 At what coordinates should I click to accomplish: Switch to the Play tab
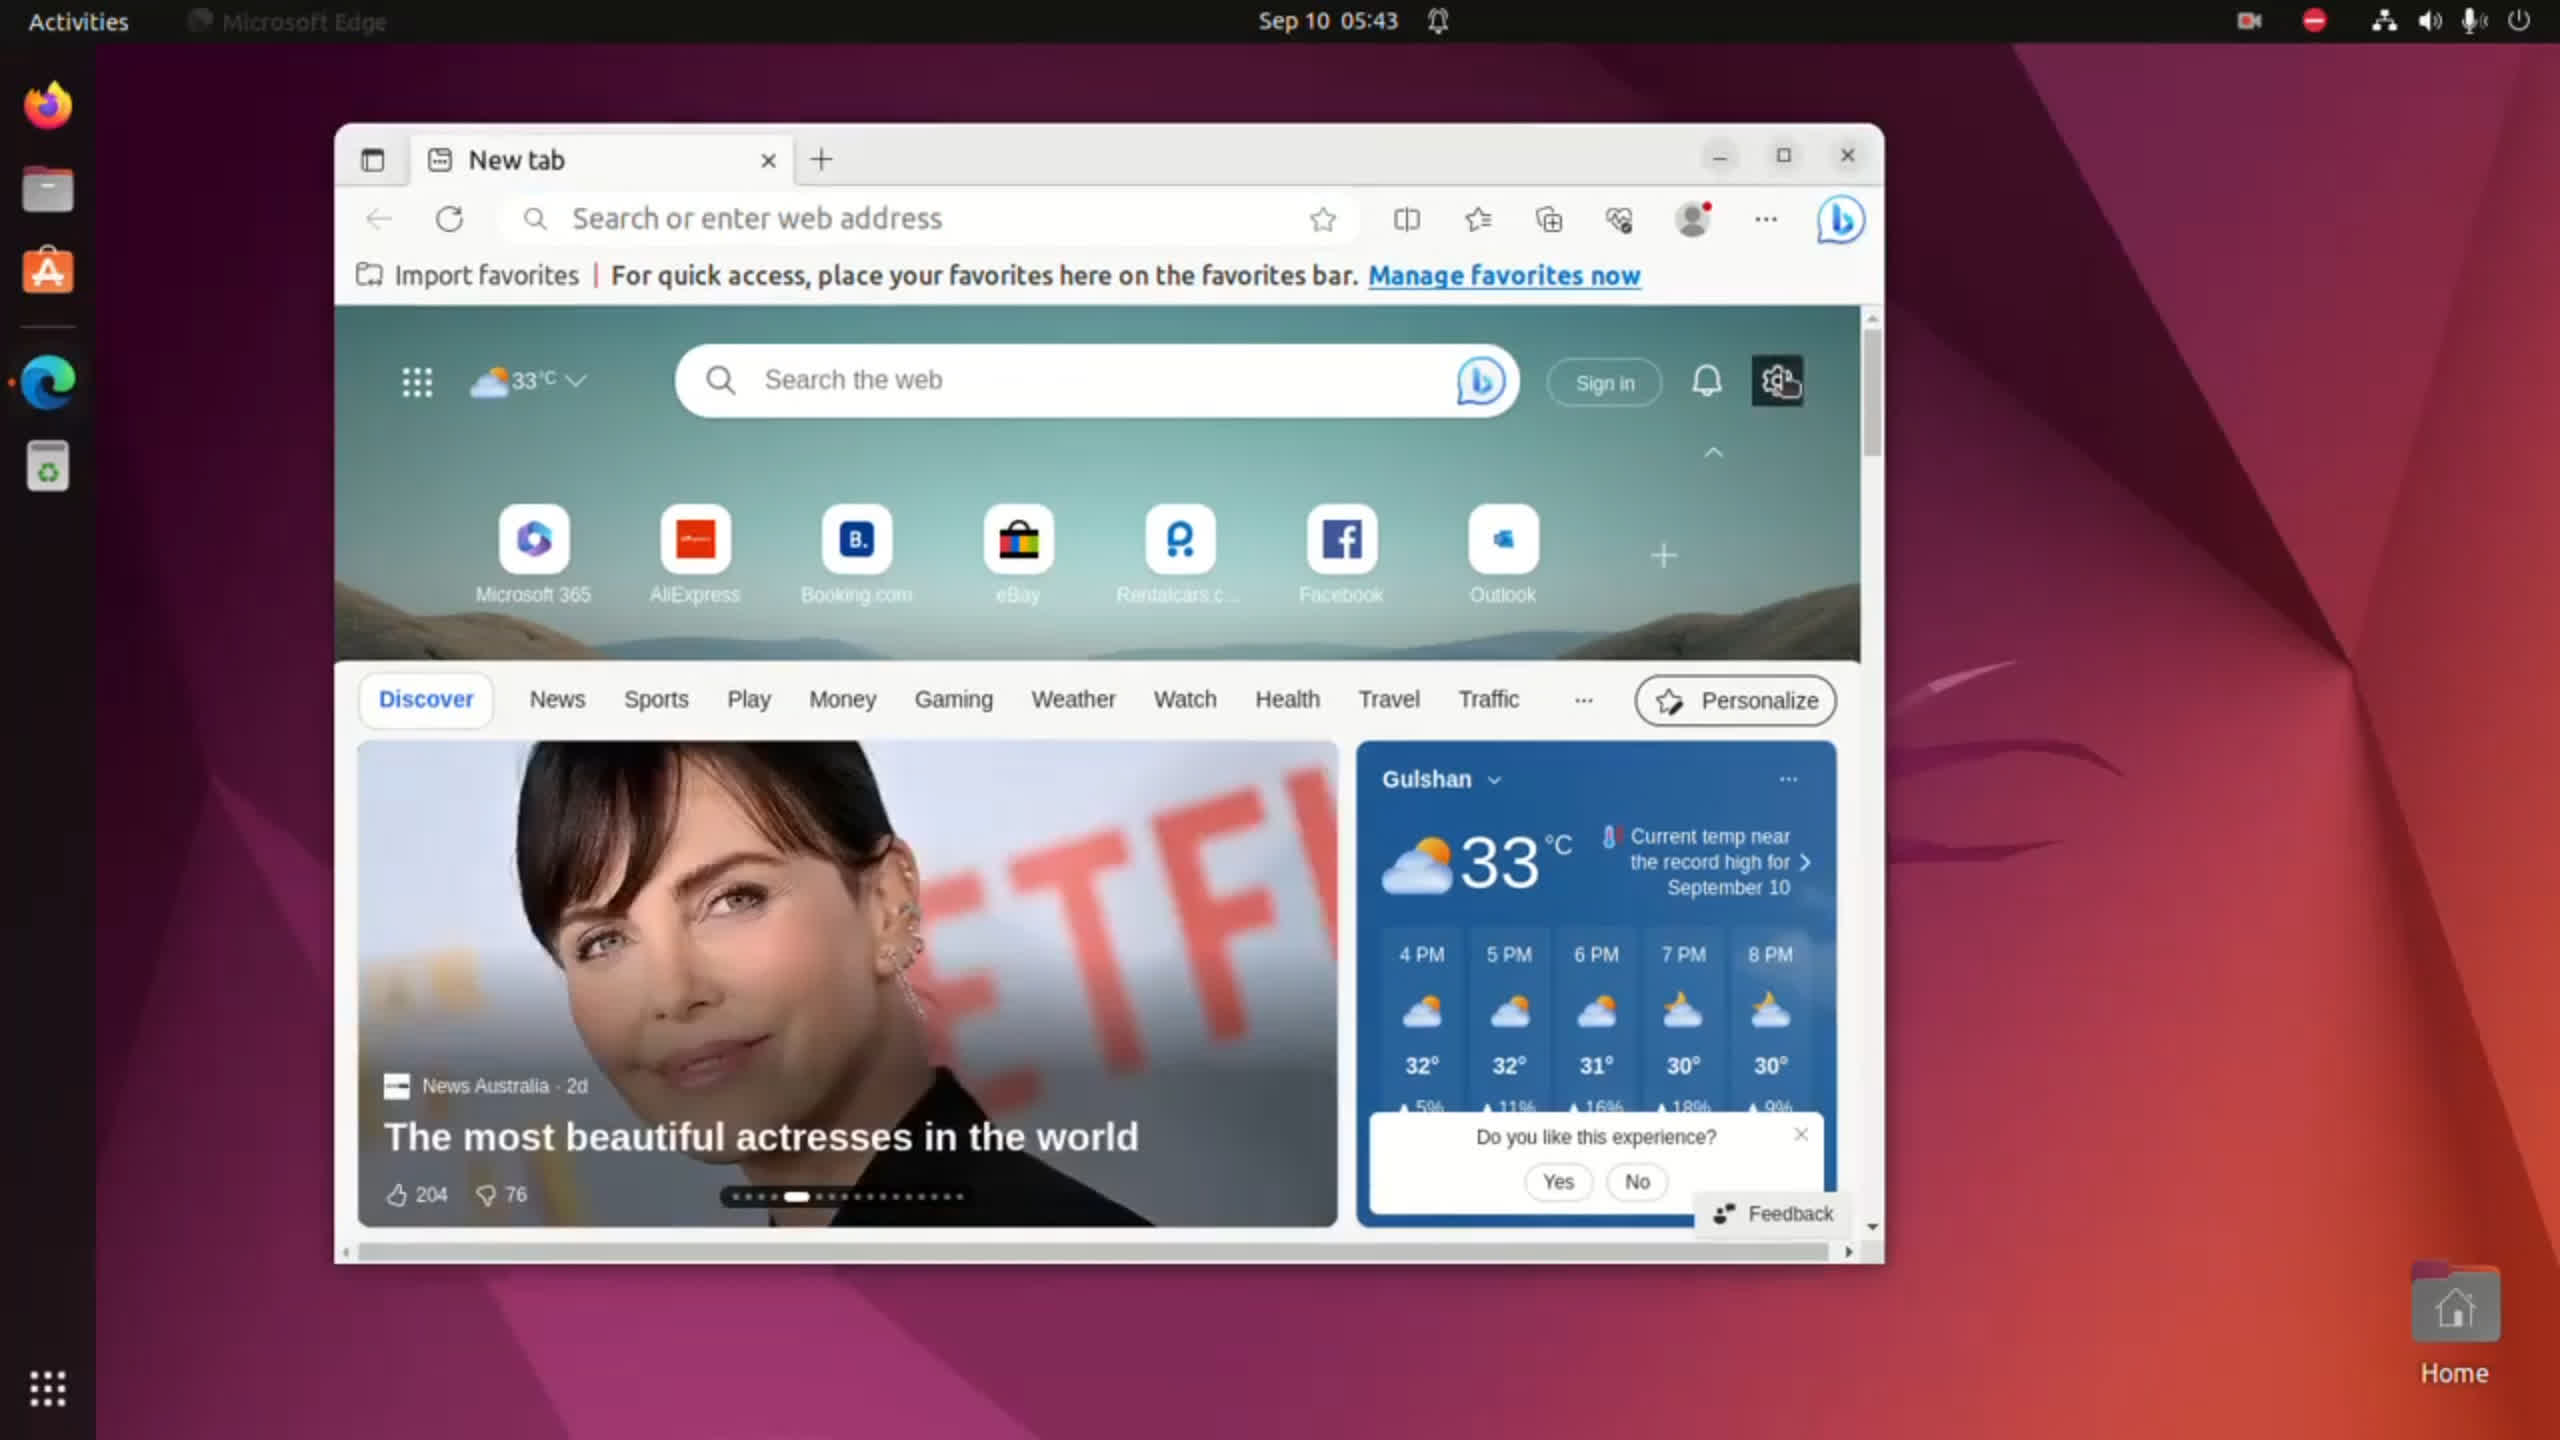[x=748, y=700]
